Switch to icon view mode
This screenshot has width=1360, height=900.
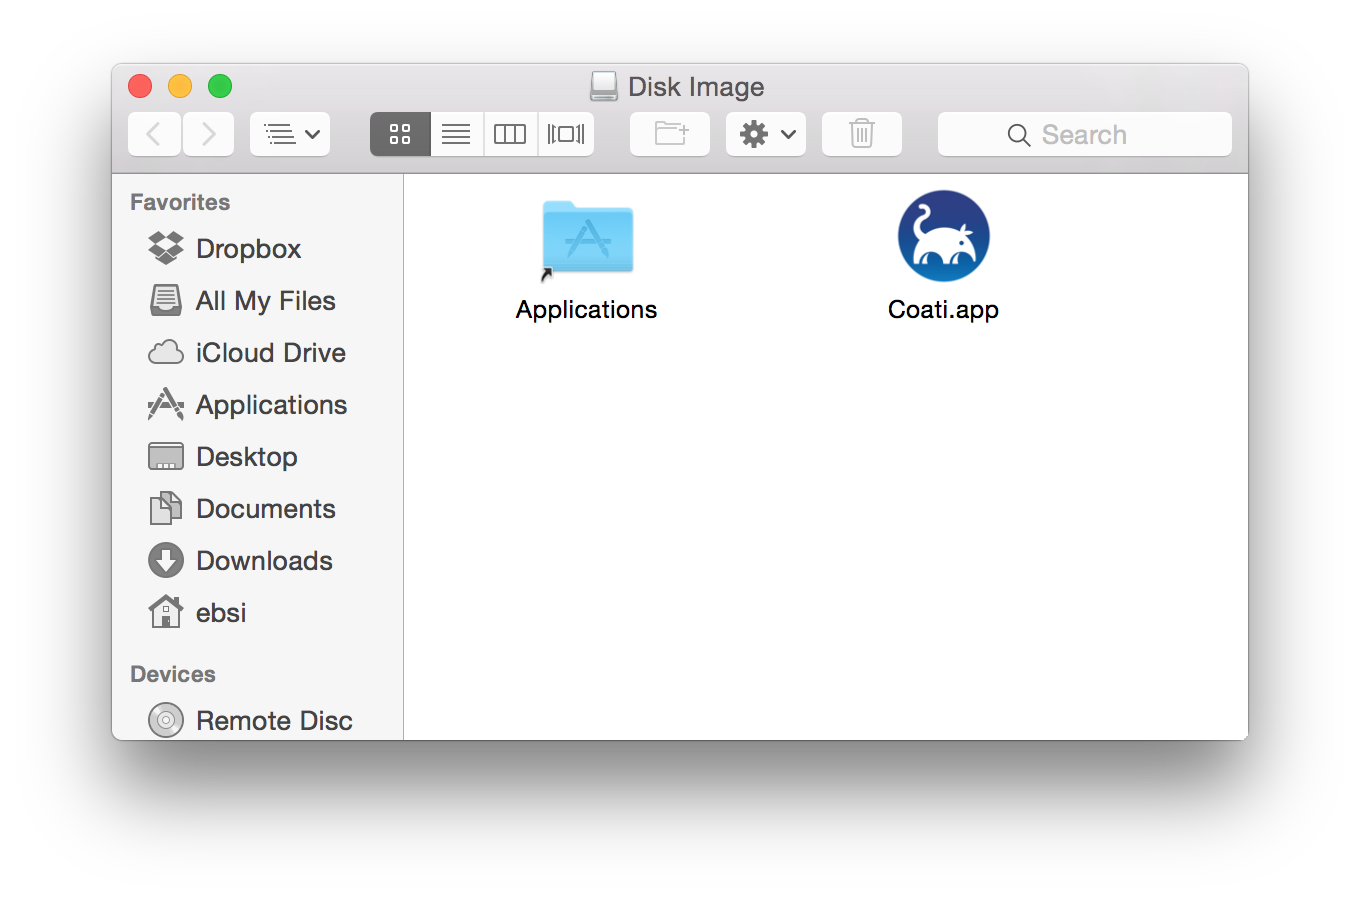pyautogui.click(x=400, y=134)
